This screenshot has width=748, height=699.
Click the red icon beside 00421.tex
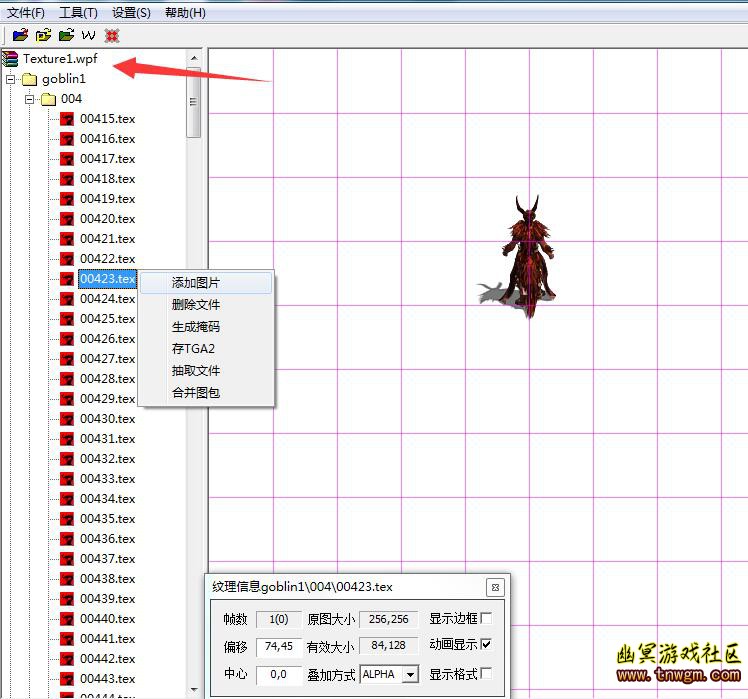click(x=67, y=239)
